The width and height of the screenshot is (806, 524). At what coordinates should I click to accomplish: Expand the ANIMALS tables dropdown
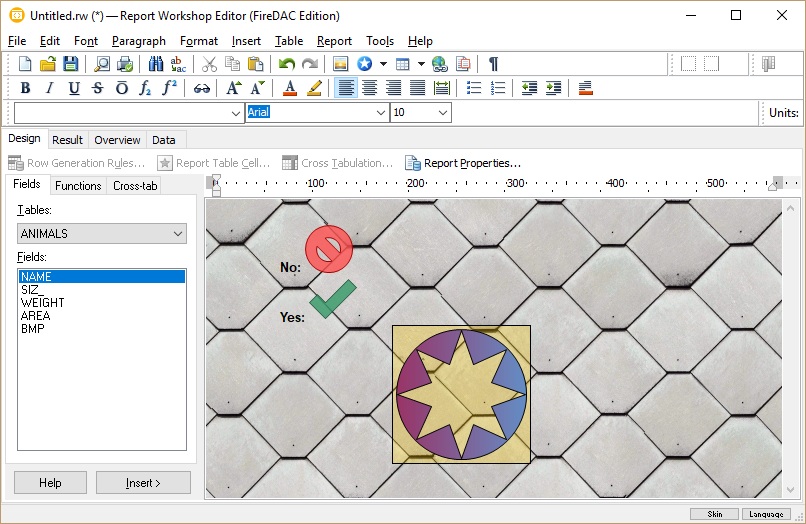(x=178, y=234)
